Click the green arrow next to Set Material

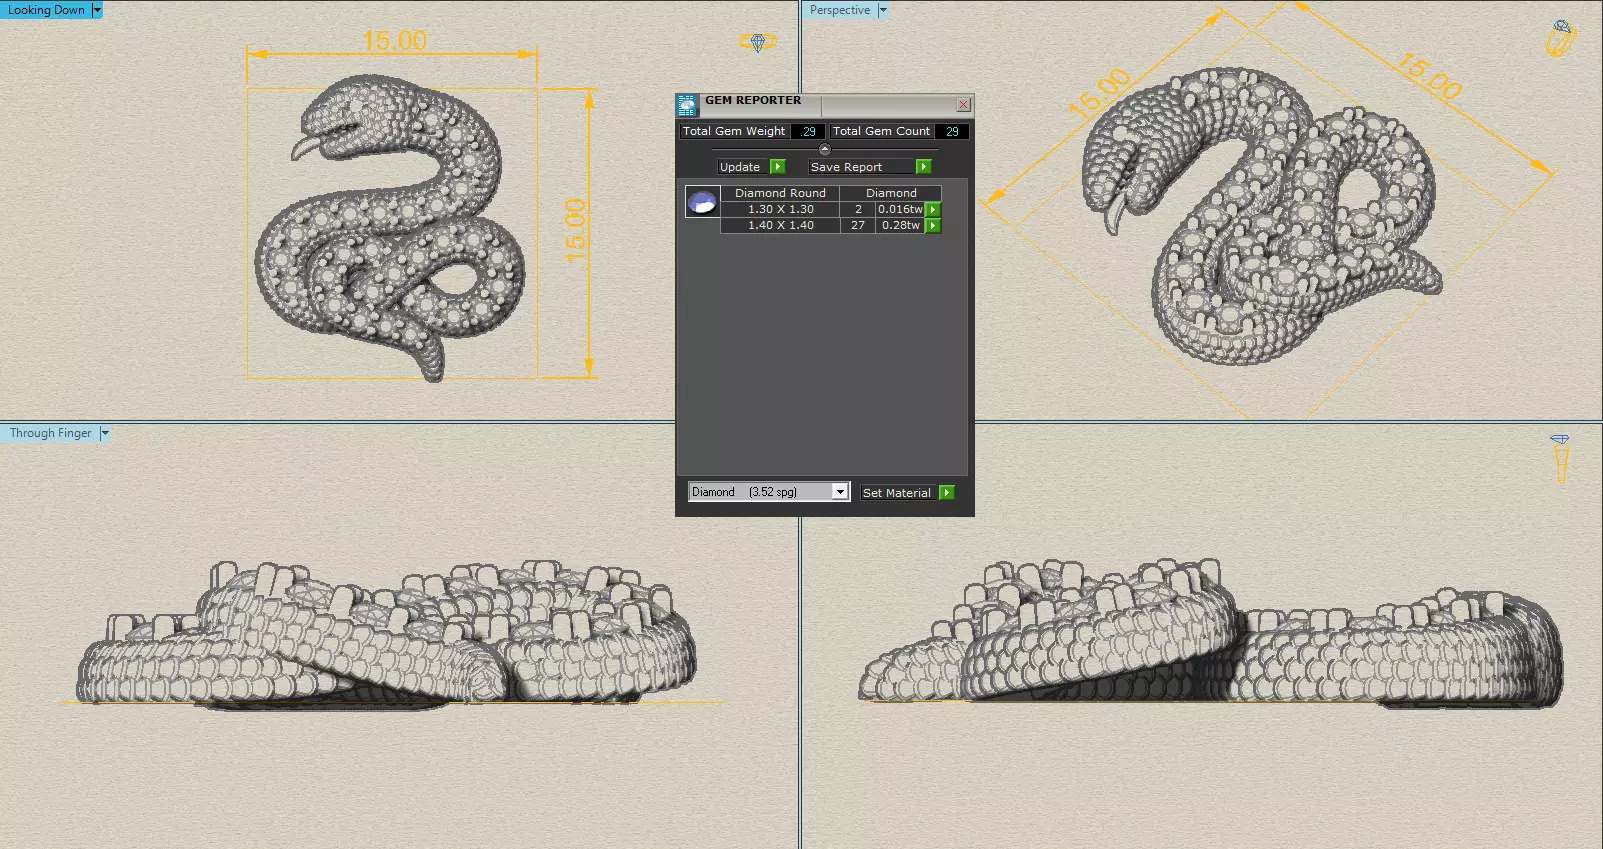[x=947, y=493]
